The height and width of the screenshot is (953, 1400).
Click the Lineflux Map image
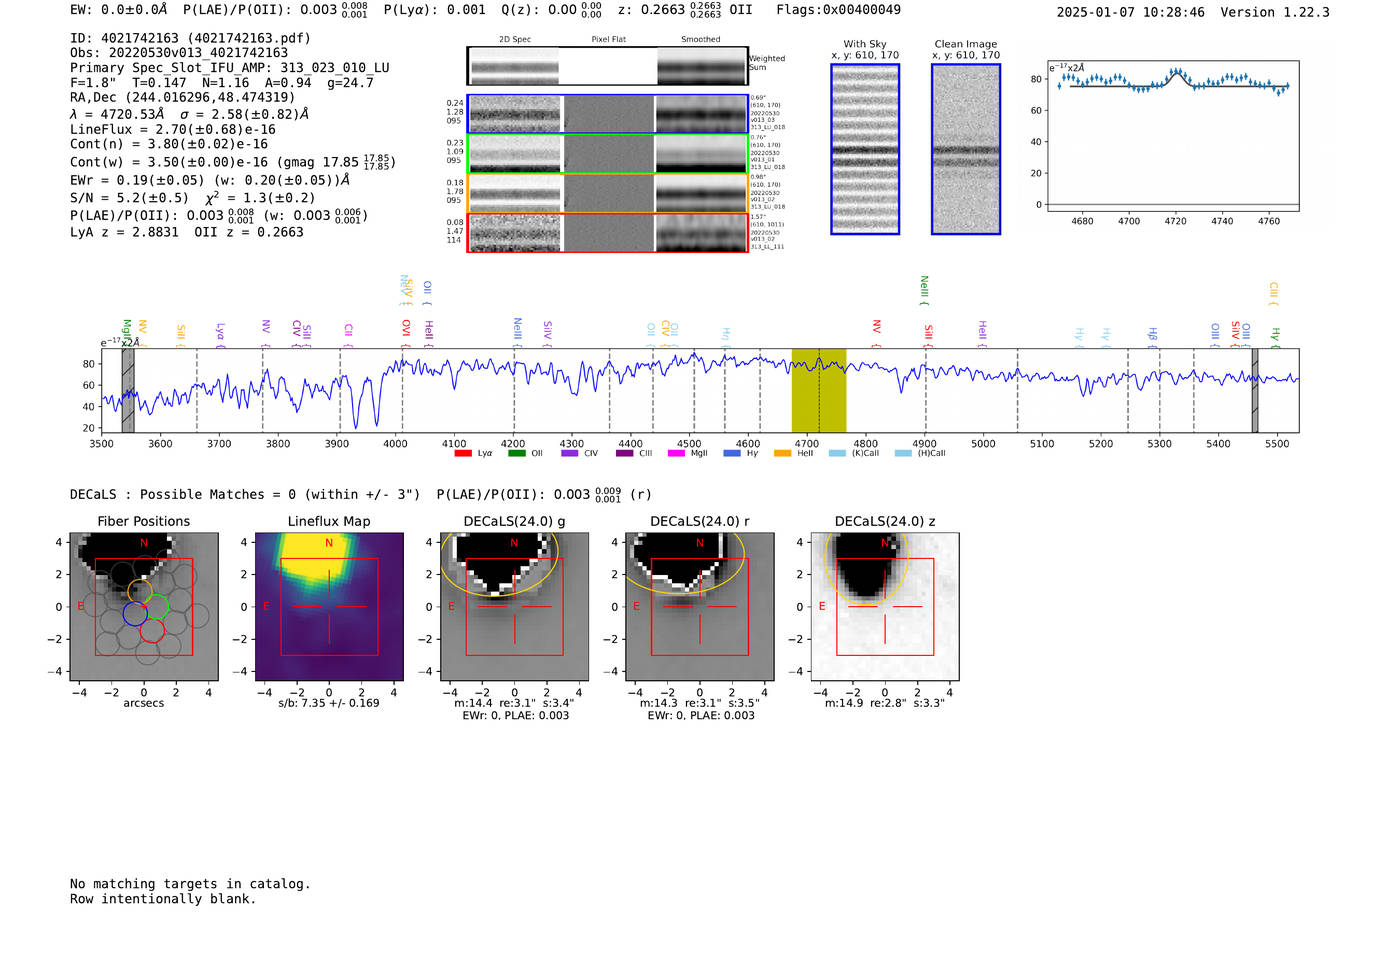pos(329,606)
